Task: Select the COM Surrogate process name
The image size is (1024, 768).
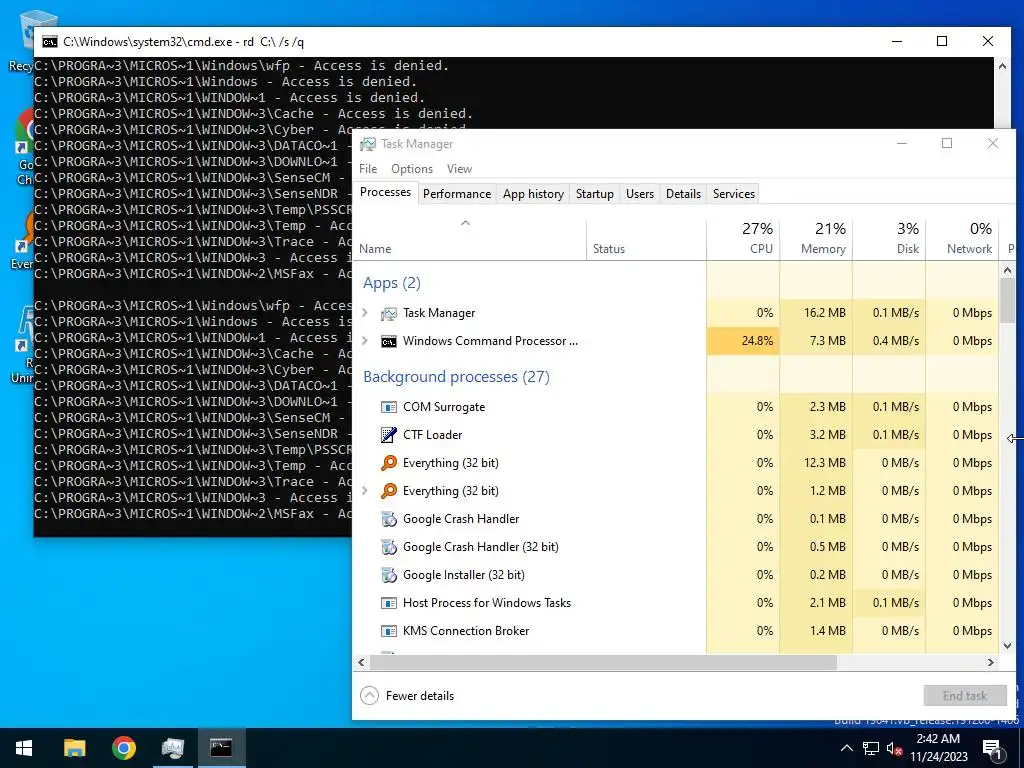Action: tap(444, 407)
